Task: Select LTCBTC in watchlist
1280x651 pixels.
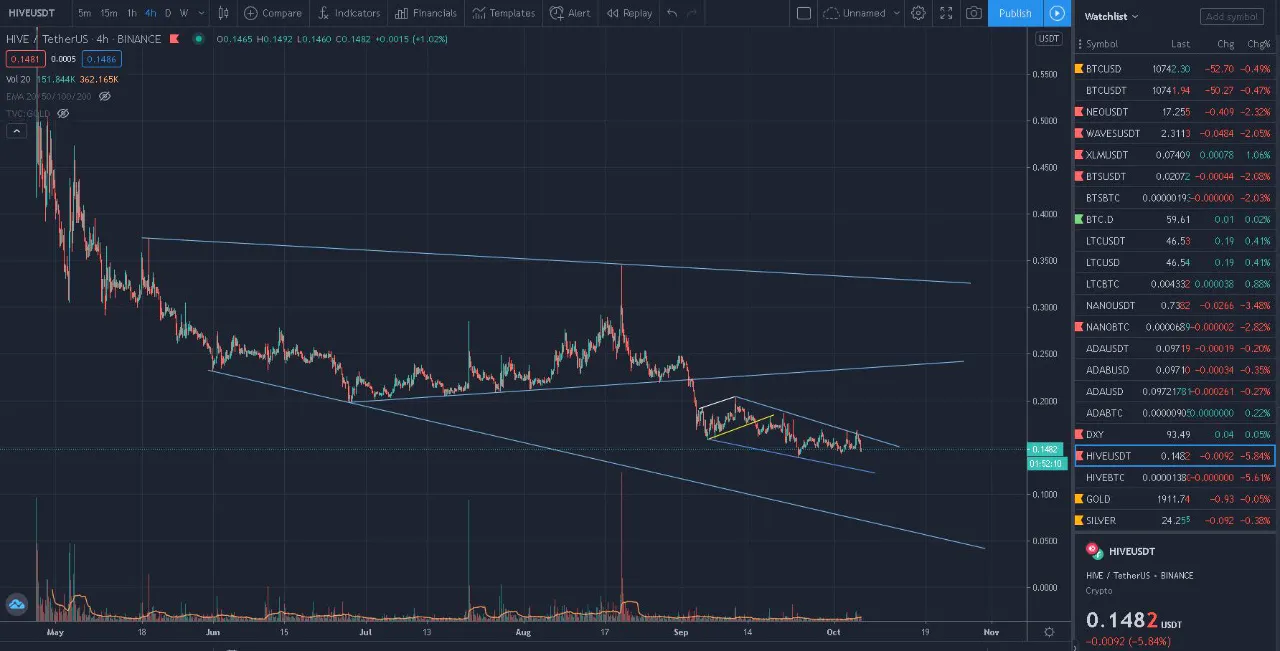Action: (x=1175, y=284)
